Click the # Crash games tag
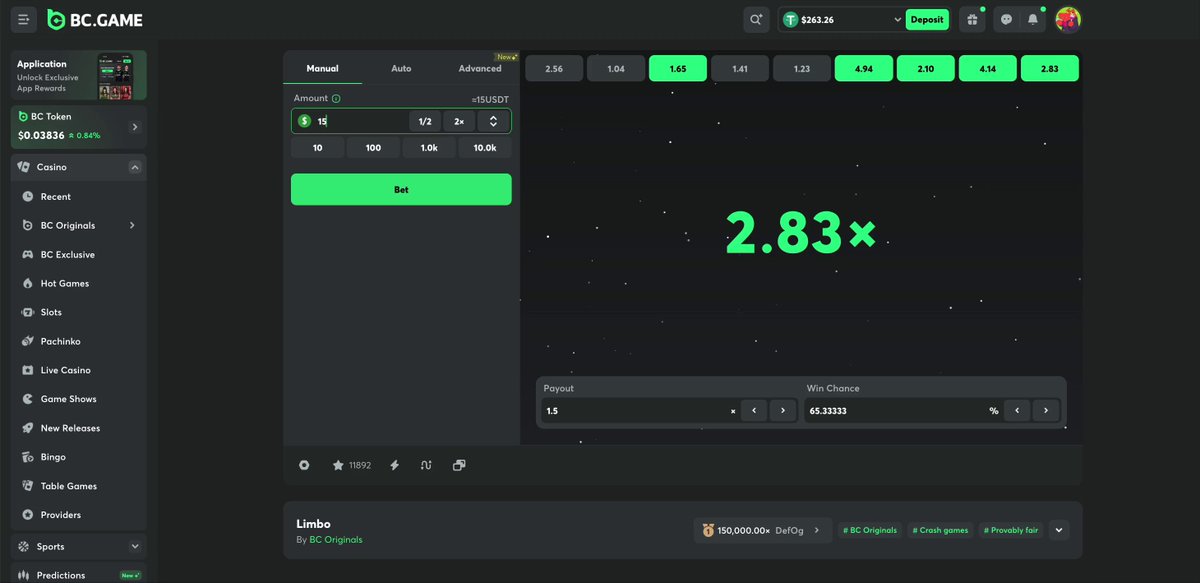Viewport: 1200px width, 583px height. (940, 530)
